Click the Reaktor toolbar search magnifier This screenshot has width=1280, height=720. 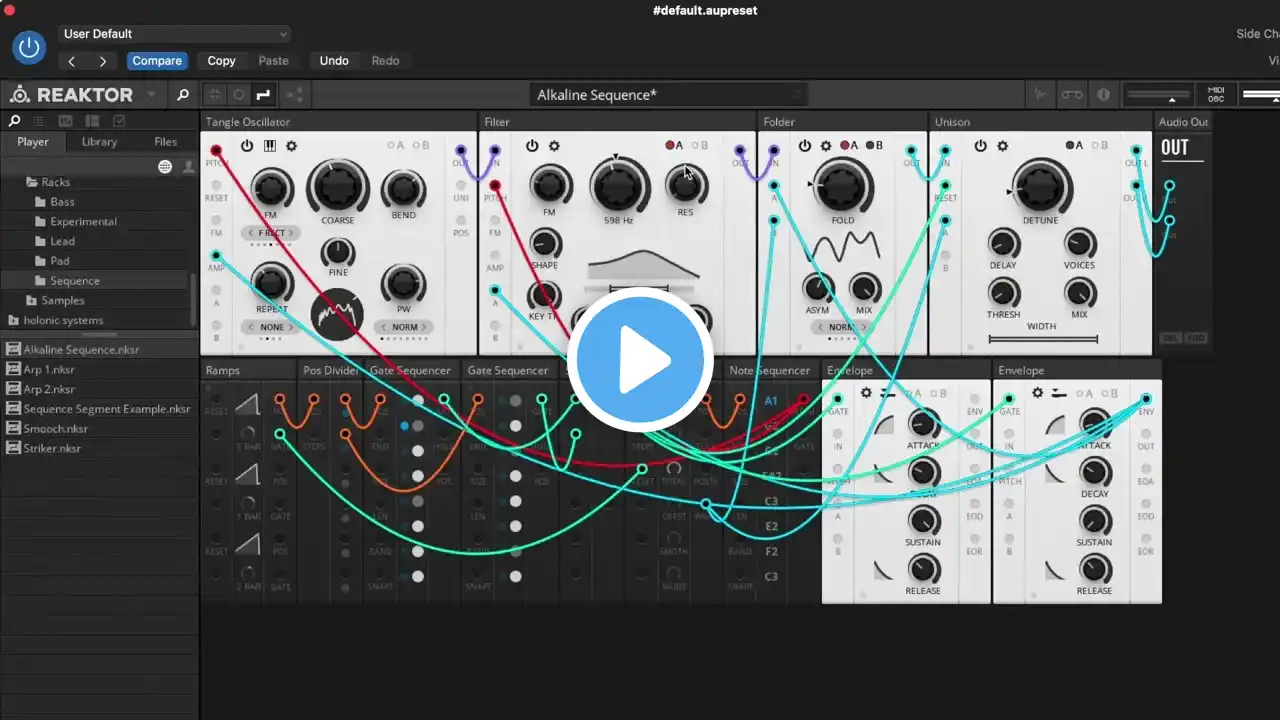click(183, 95)
